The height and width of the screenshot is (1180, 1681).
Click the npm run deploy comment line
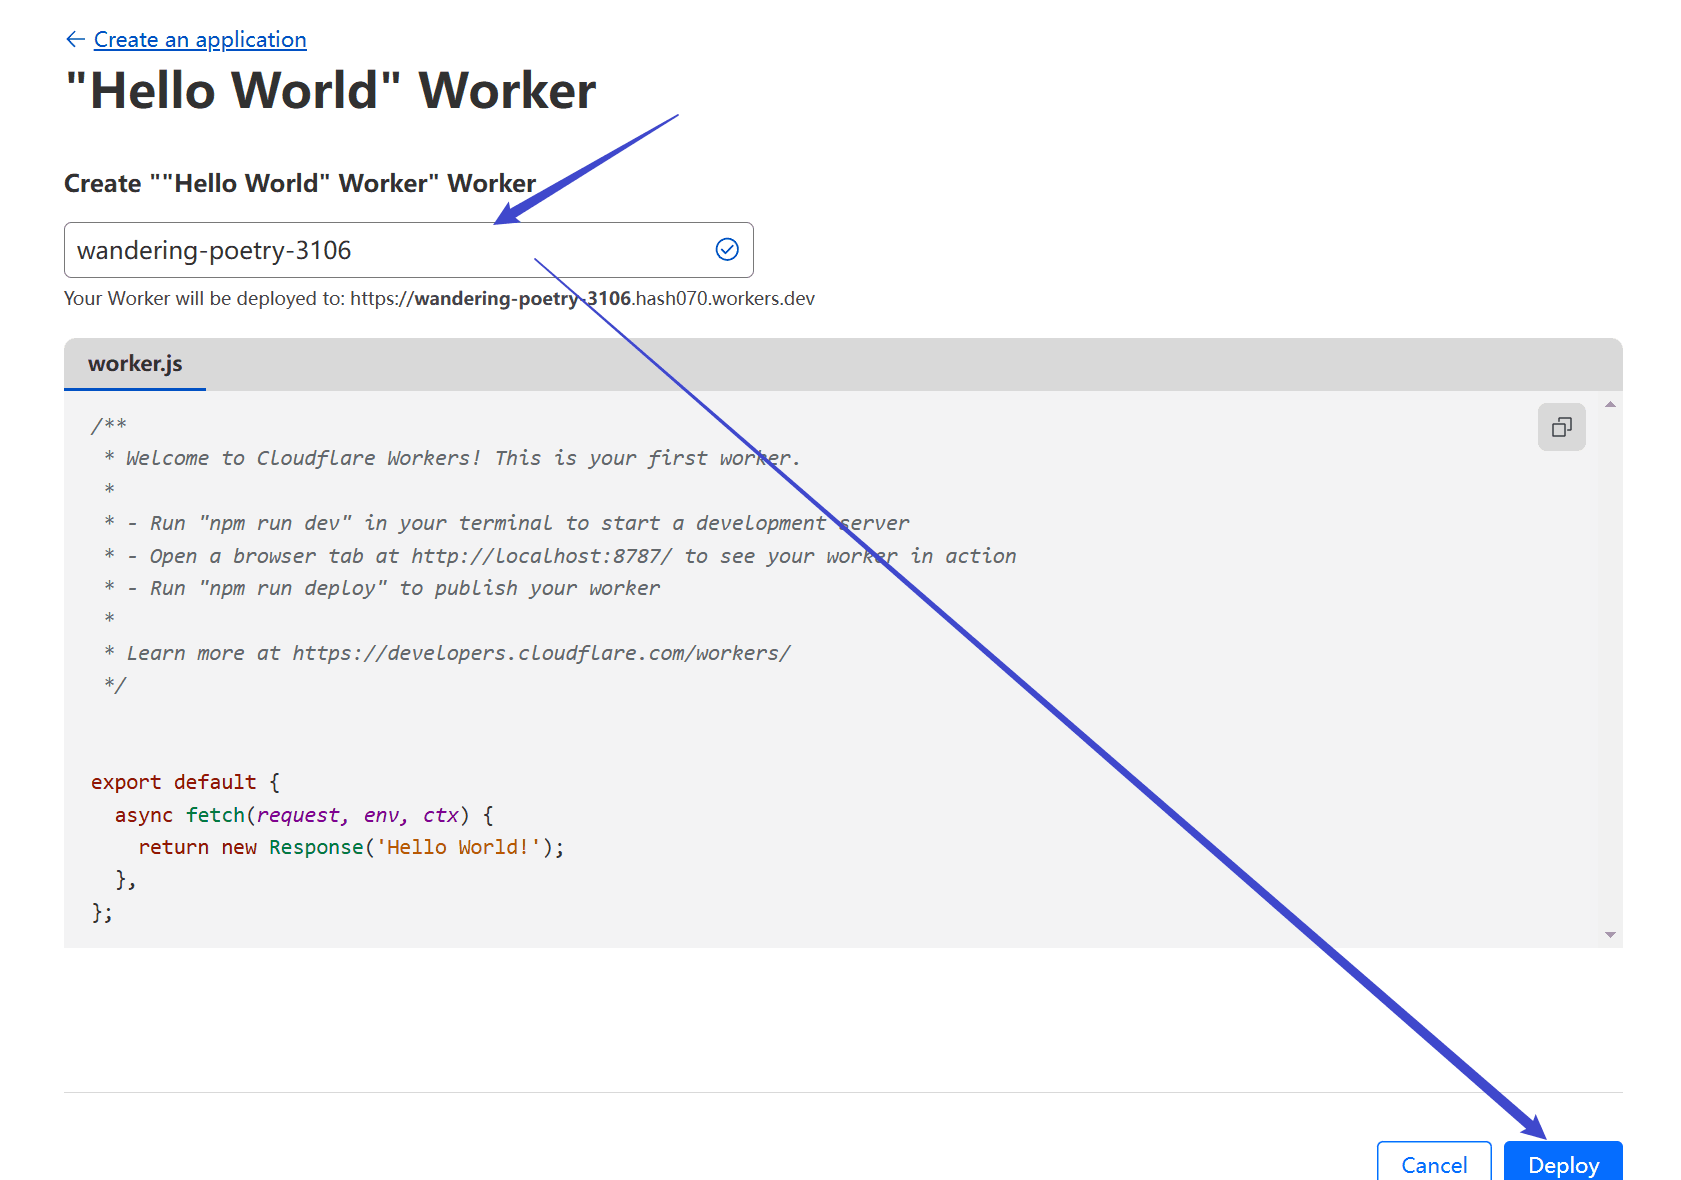tap(382, 588)
